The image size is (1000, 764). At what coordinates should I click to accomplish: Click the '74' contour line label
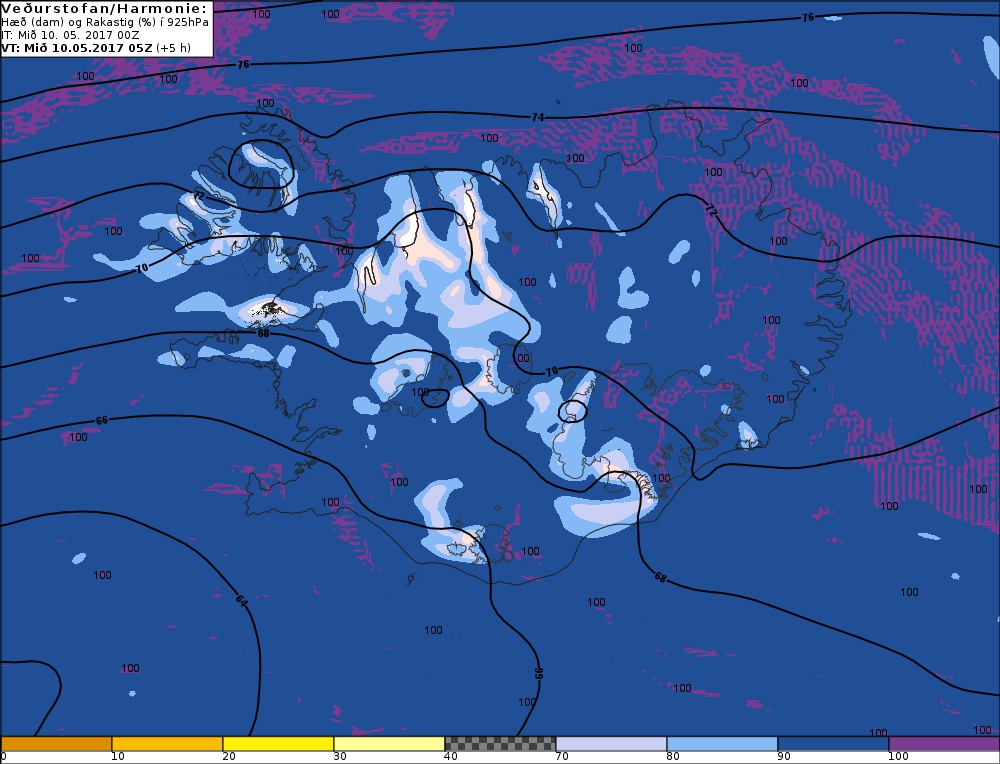point(538,117)
